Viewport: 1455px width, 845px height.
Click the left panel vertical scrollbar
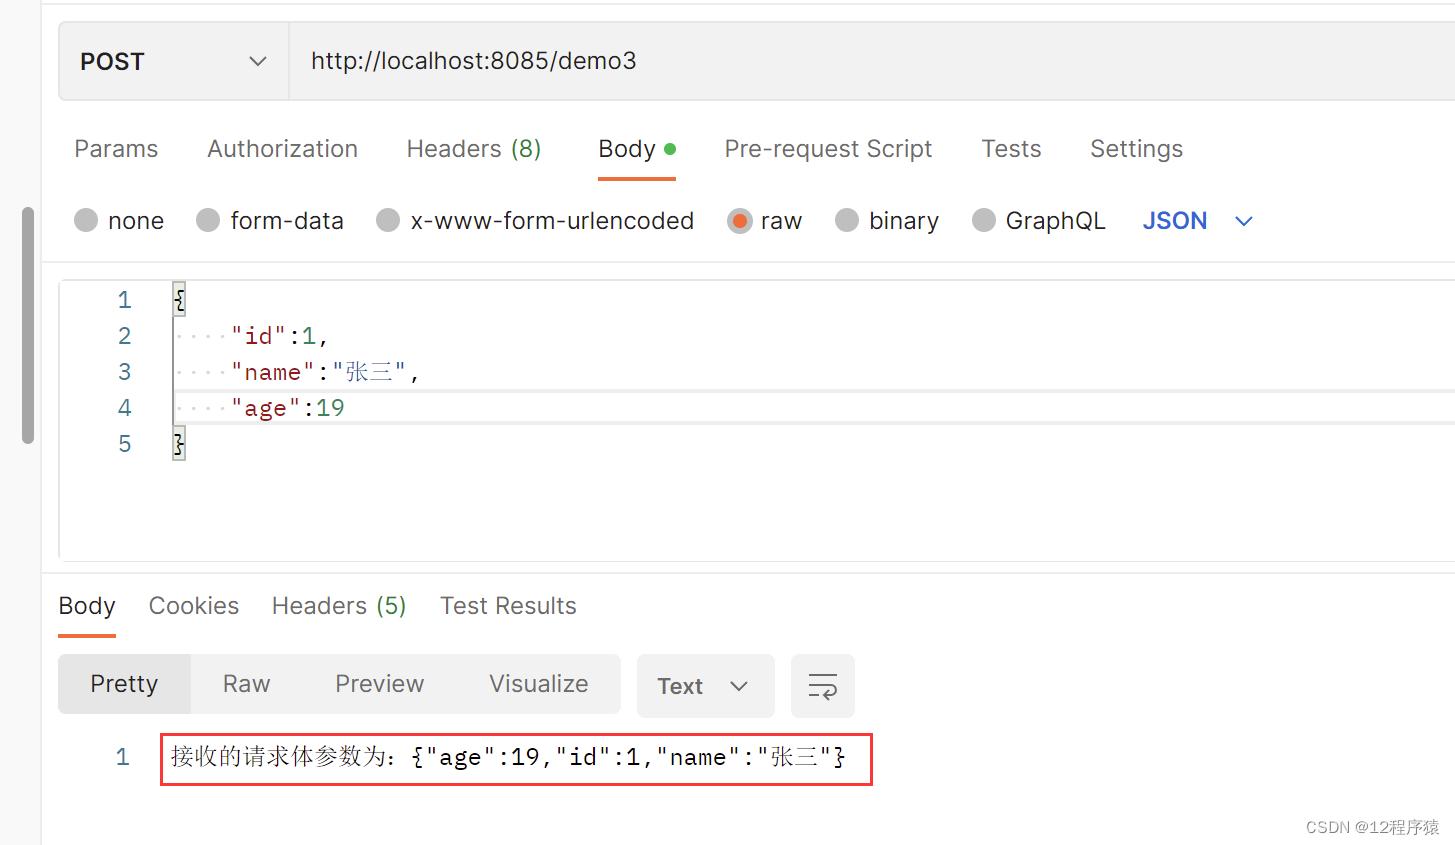(x=28, y=325)
